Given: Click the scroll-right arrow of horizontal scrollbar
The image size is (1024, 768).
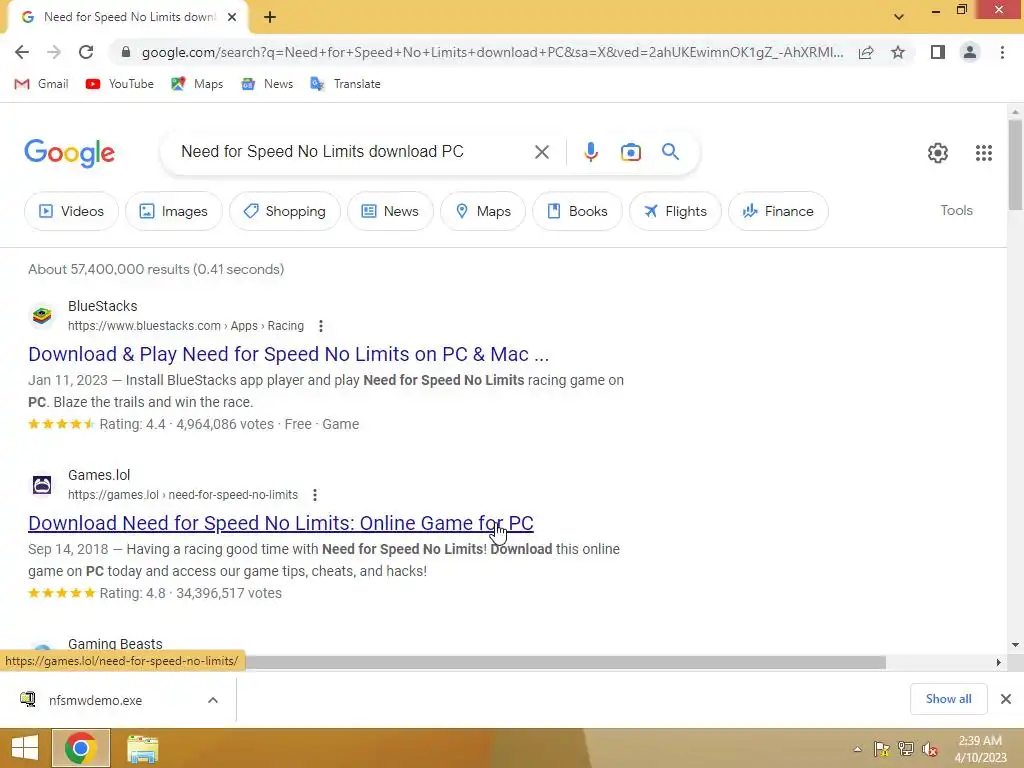Looking at the screenshot, I should click(998, 663).
